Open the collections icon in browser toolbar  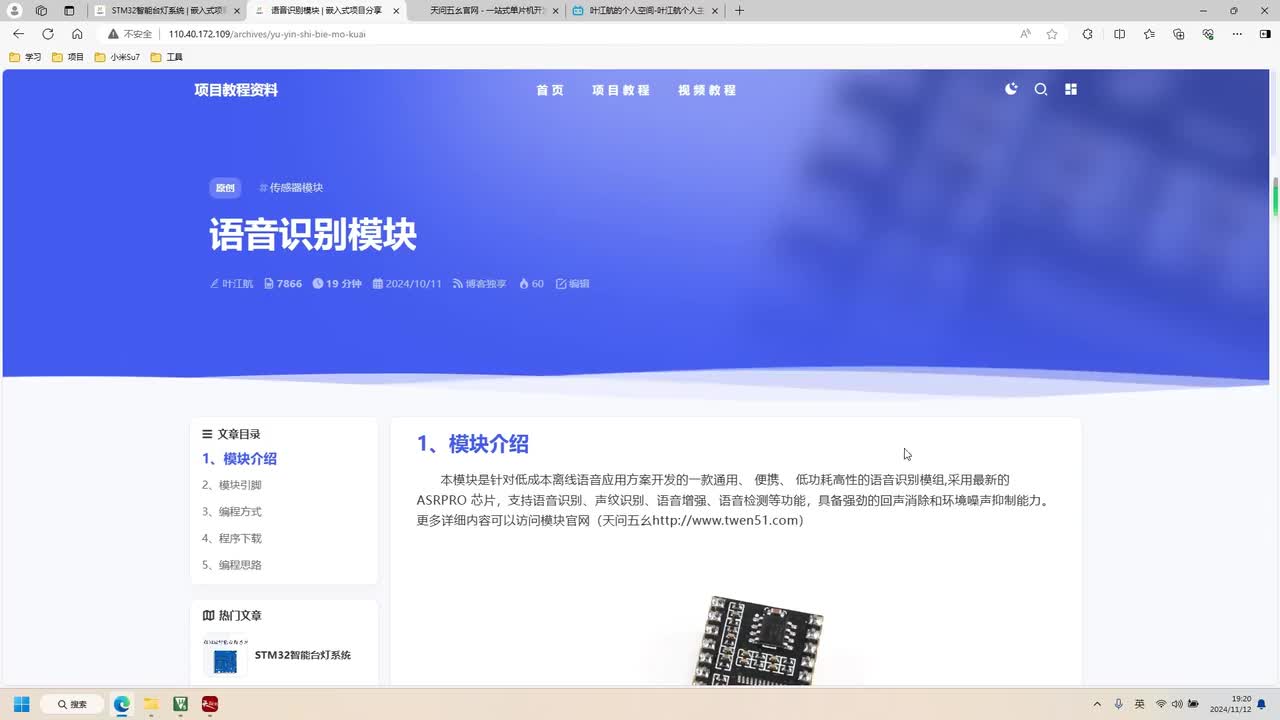coord(1179,34)
